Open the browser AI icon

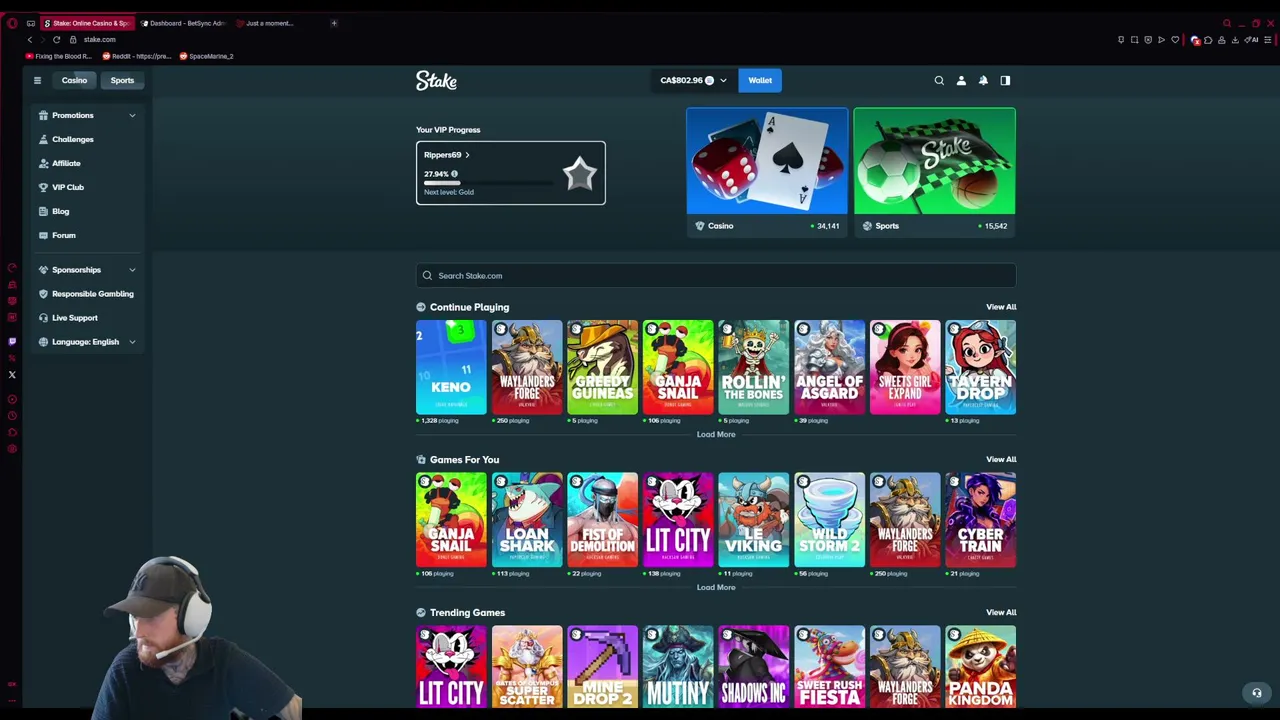[1251, 40]
